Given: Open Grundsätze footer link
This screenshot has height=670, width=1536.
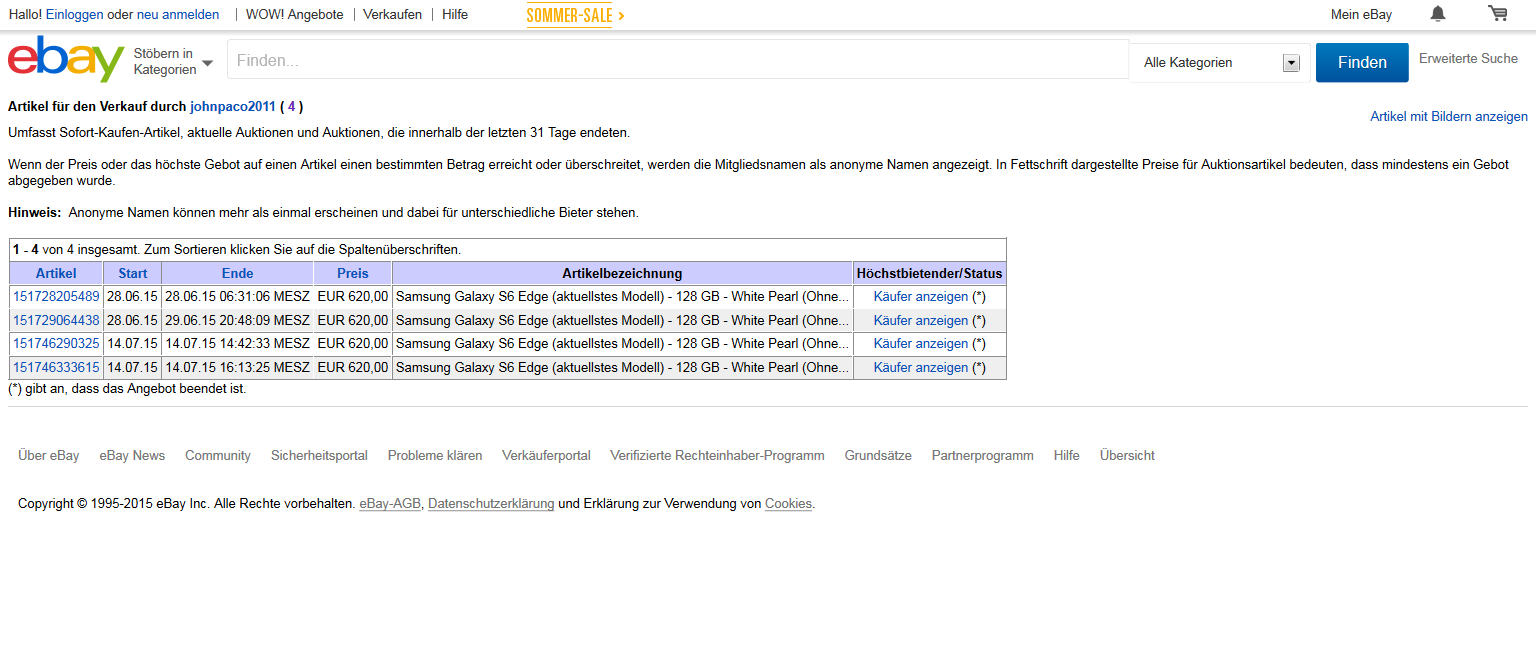Looking at the screenshot, I should (x=878, y=456).
